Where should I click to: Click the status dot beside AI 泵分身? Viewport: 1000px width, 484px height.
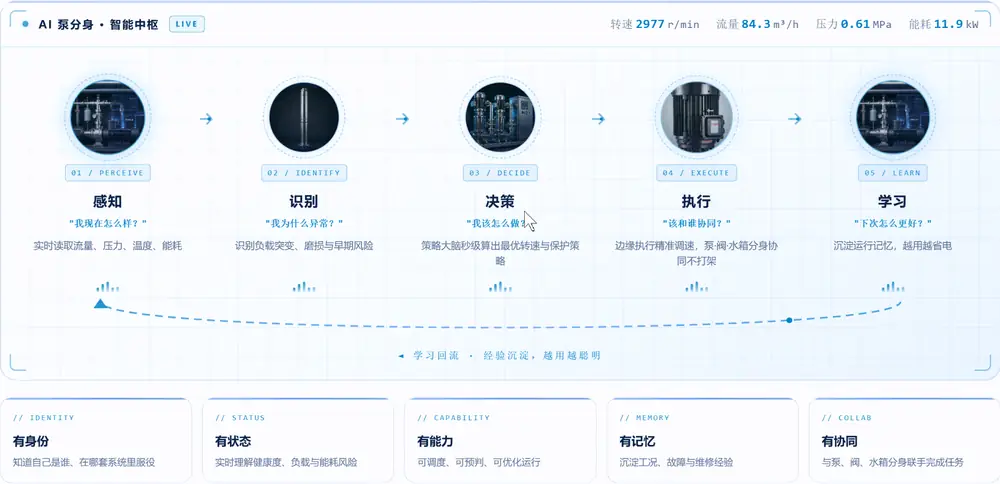click(x=25, y=24)
